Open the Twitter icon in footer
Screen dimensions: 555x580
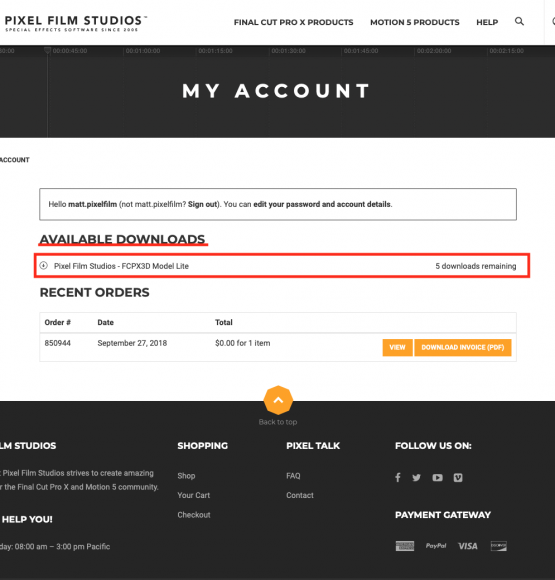(417, 478)
